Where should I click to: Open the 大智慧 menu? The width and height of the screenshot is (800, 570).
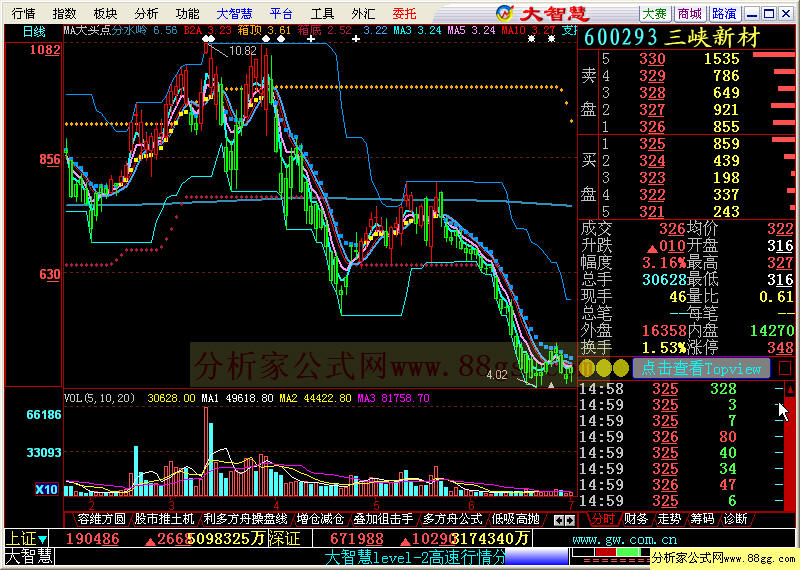[x=234, y=13]
